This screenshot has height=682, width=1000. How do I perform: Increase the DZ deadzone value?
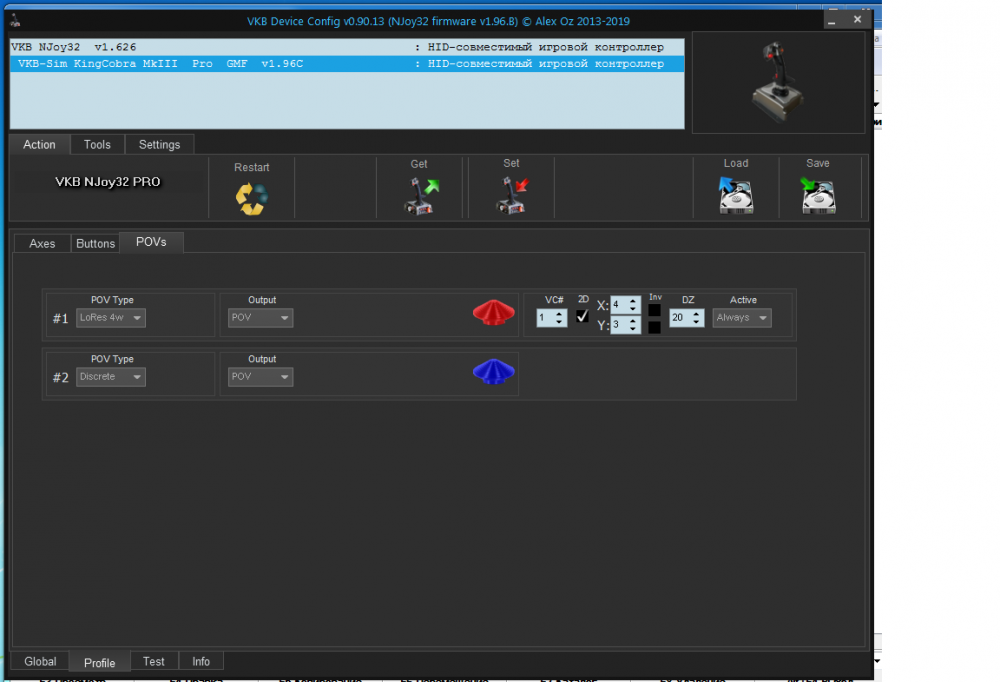696,313
